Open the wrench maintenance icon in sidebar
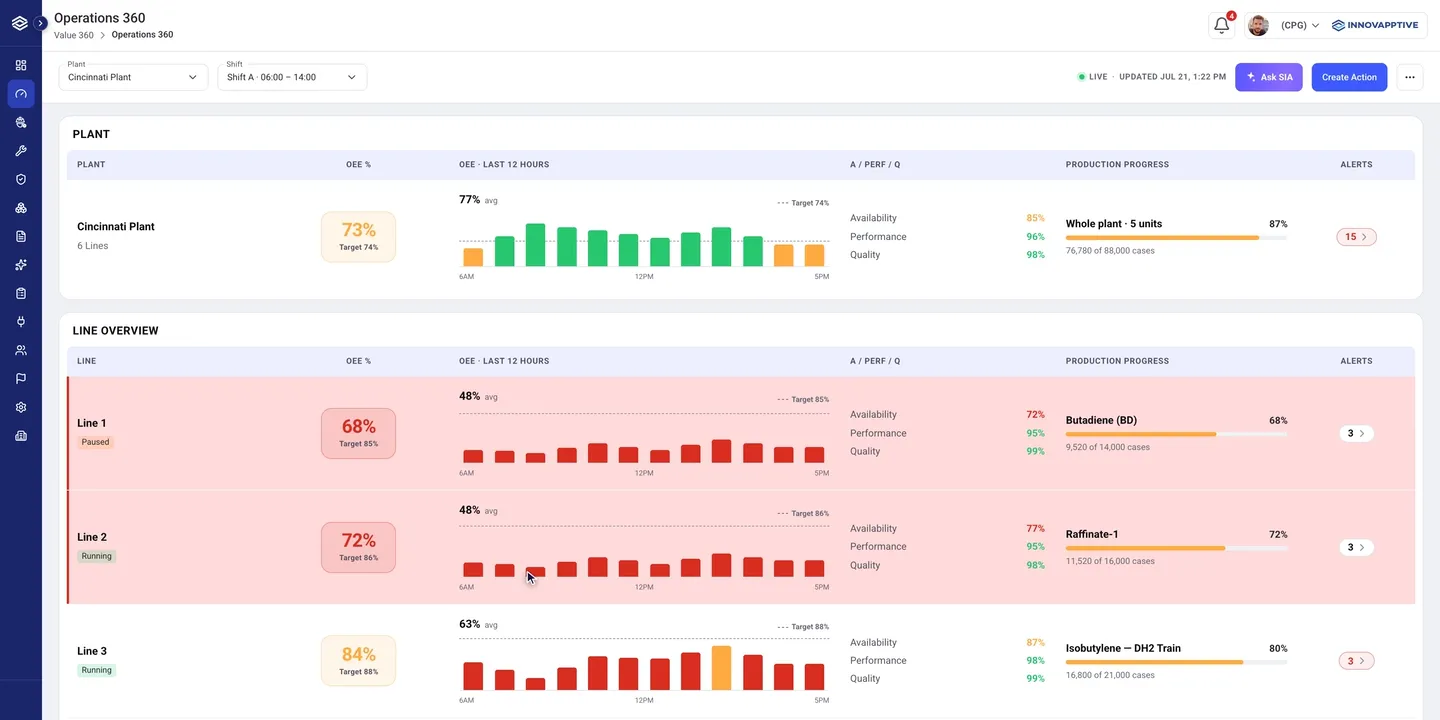The image size is (1440, 720). [21, 151]
